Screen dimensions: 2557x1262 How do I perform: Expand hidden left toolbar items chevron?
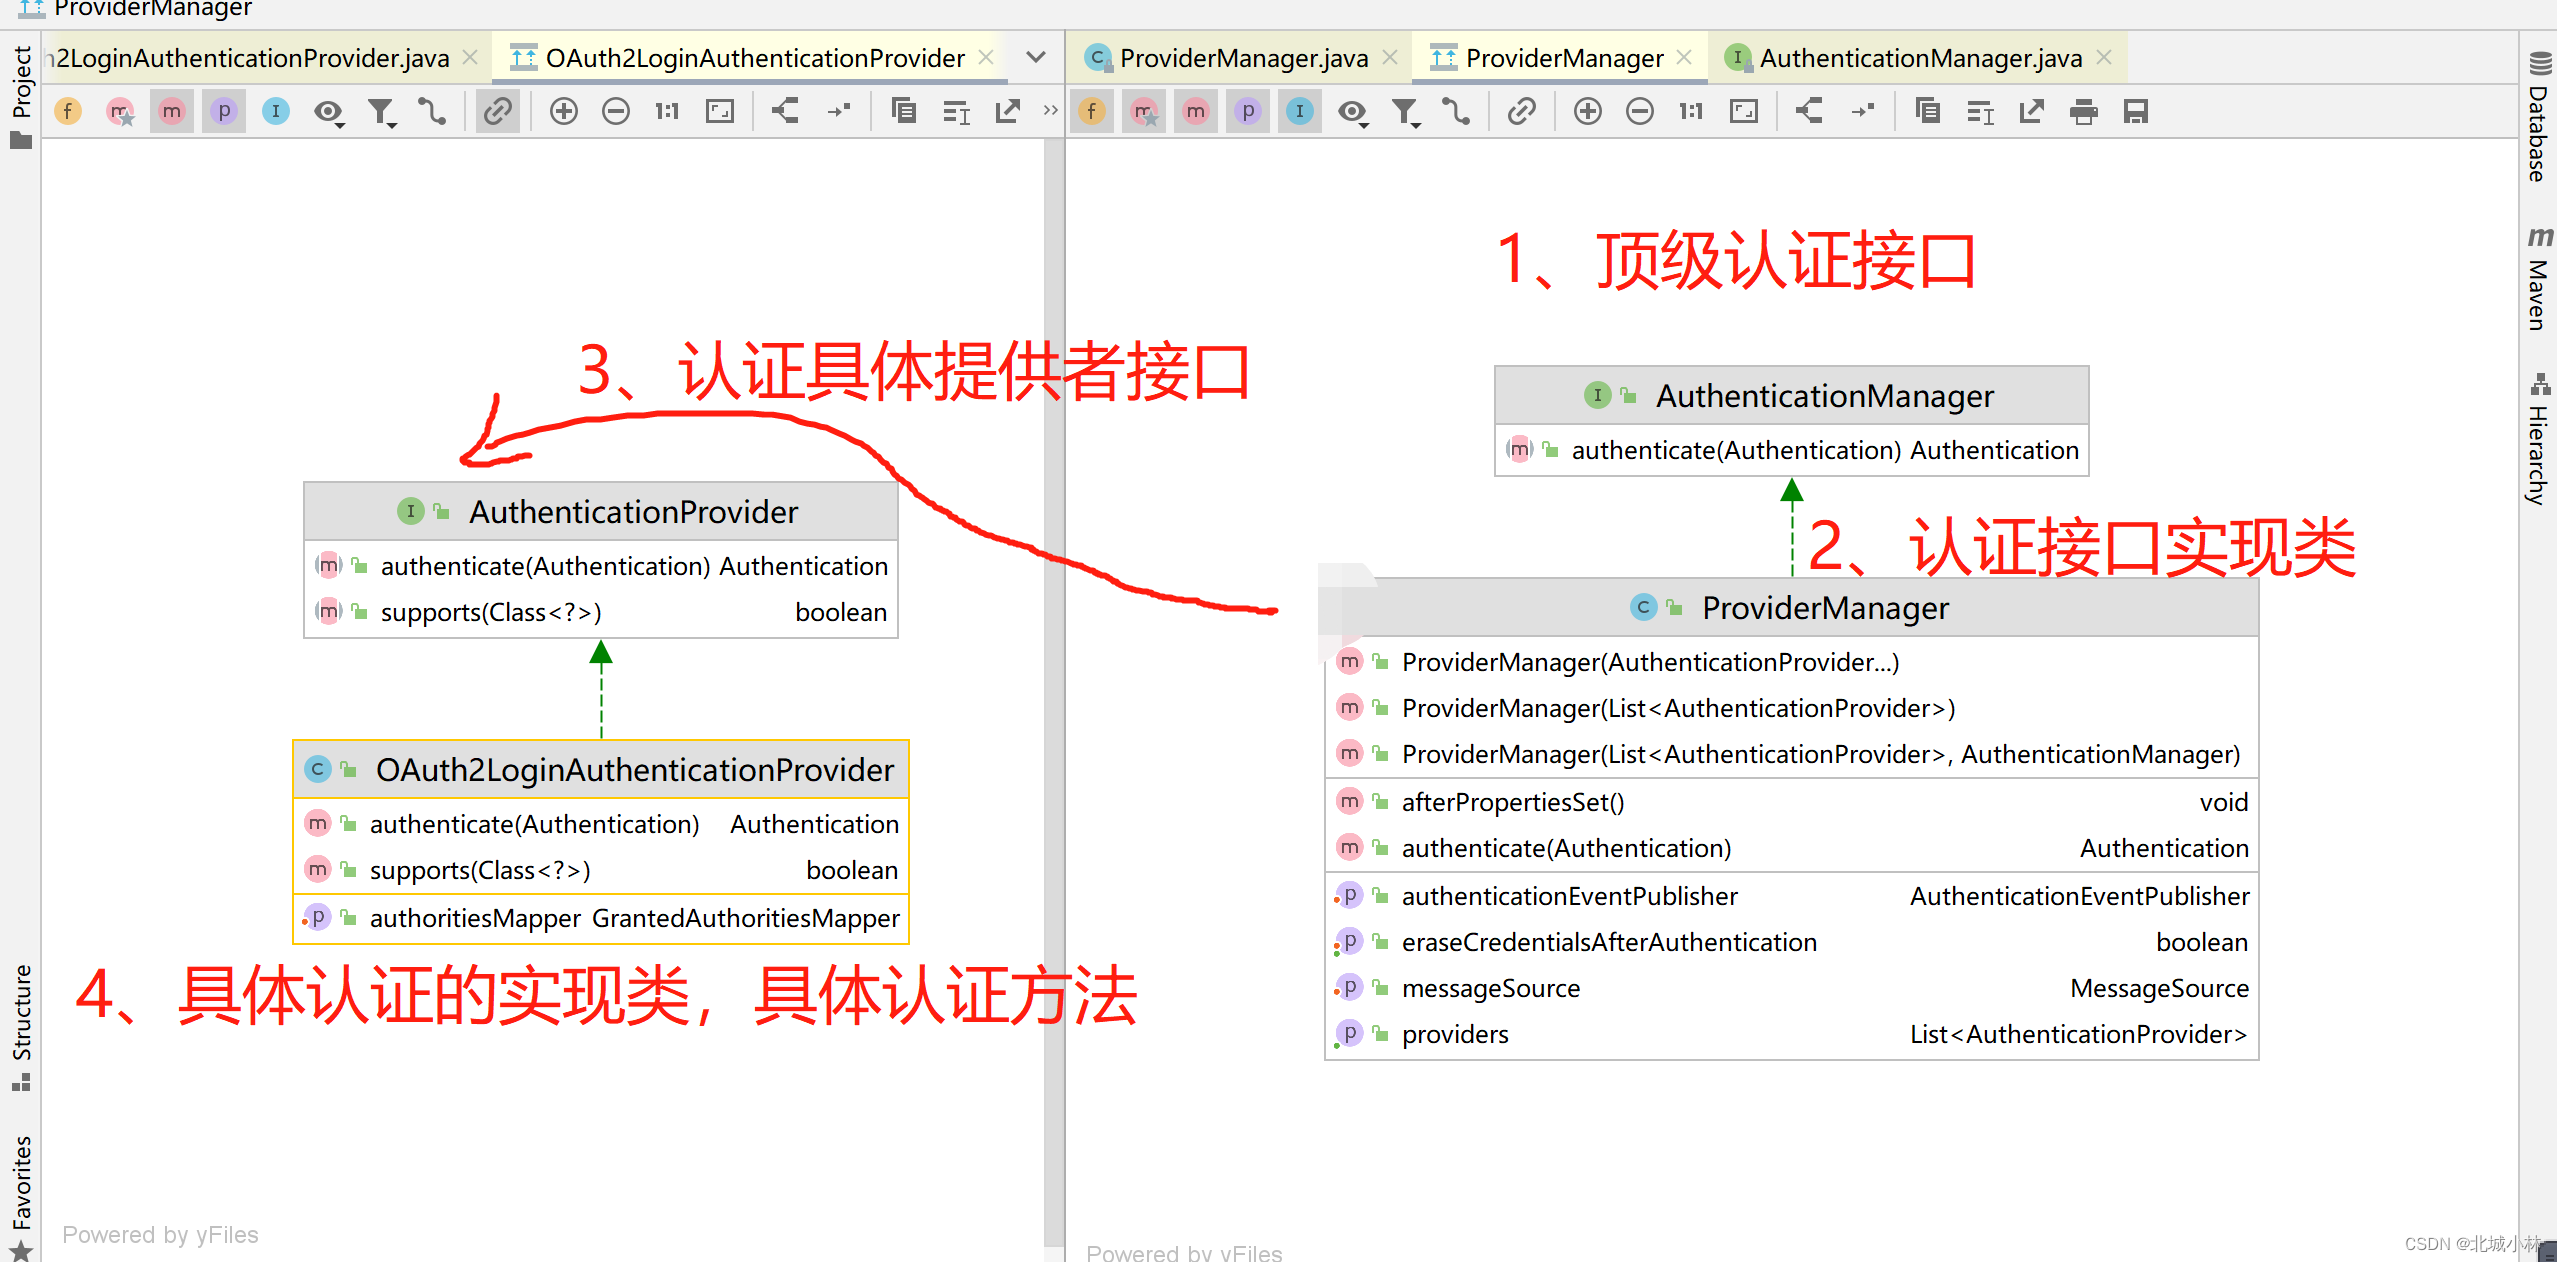click(1050, 110)
